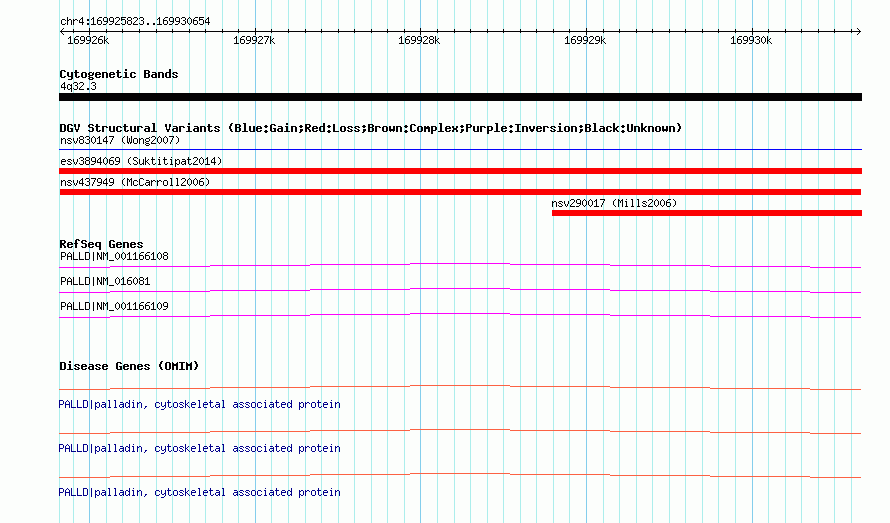Open the second PALLD palladin OMIM link
890x523 pixels.
pyautogui.click(x=199, y=448)
